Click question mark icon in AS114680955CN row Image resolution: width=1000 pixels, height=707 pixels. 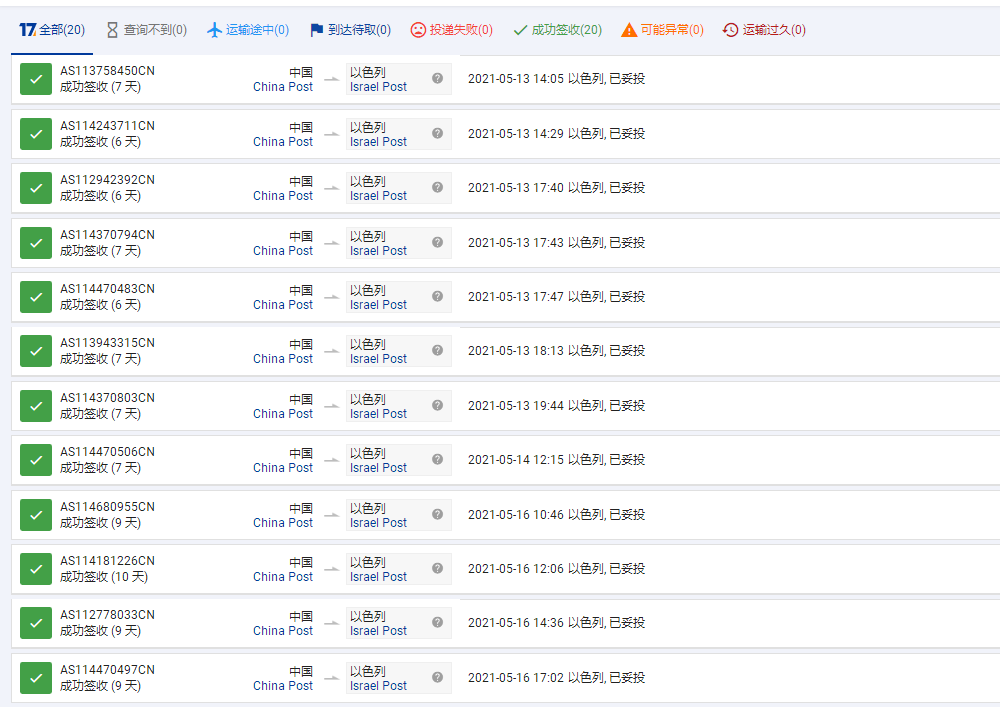point(437,514)
